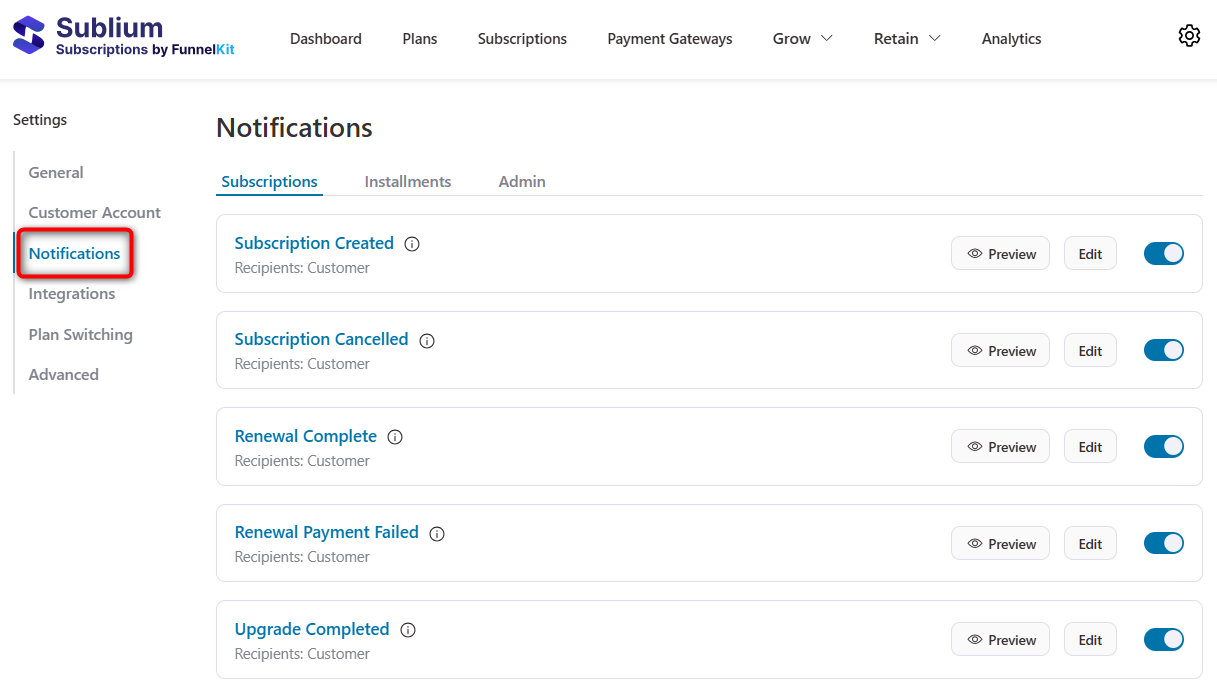Turn off Renewal Payment Failed notification

1164,543
